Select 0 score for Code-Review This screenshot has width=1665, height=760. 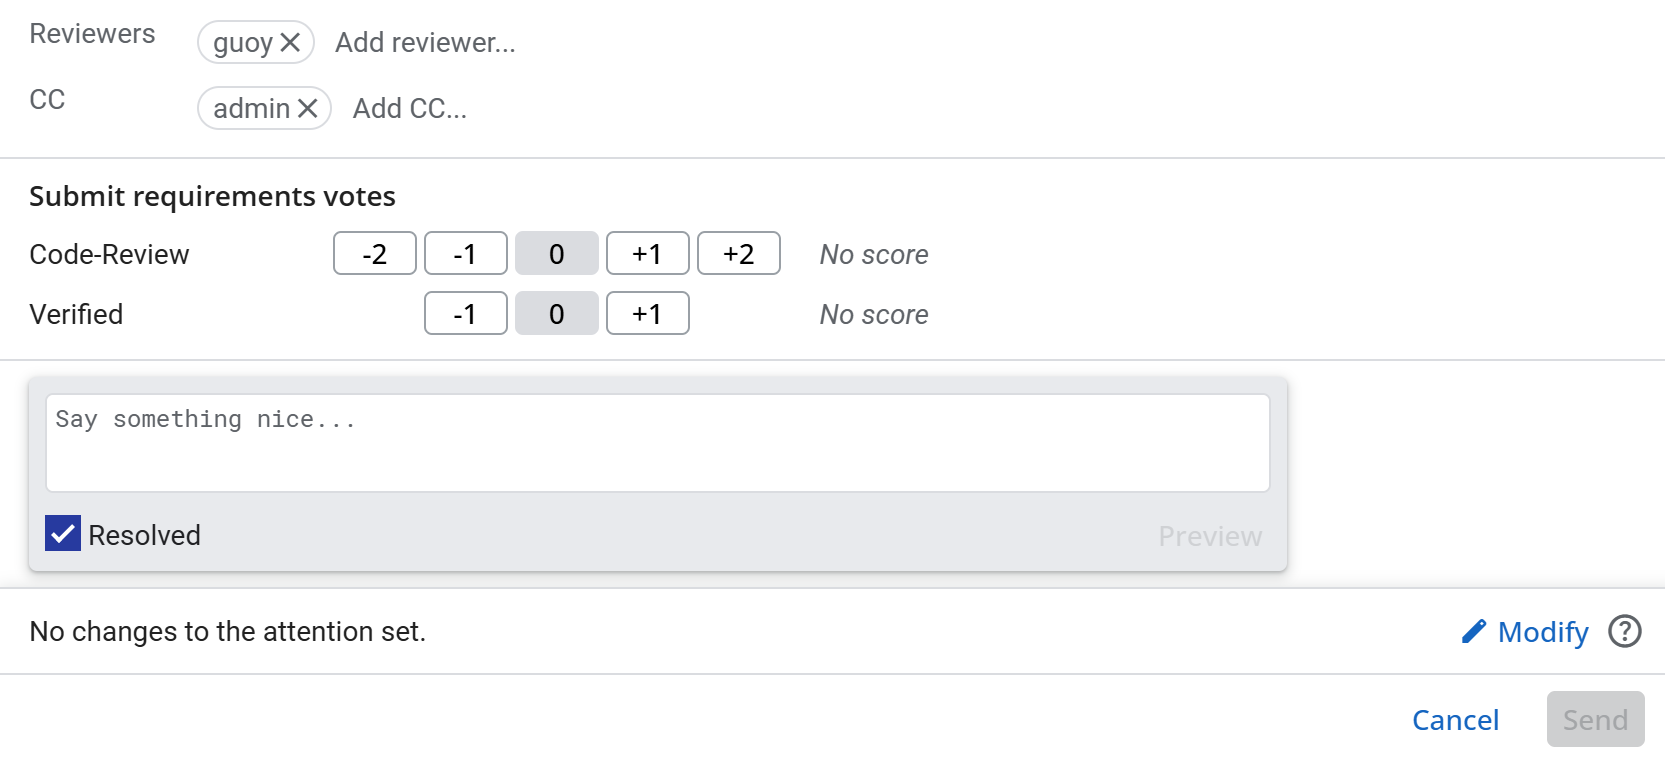[556, 254]
